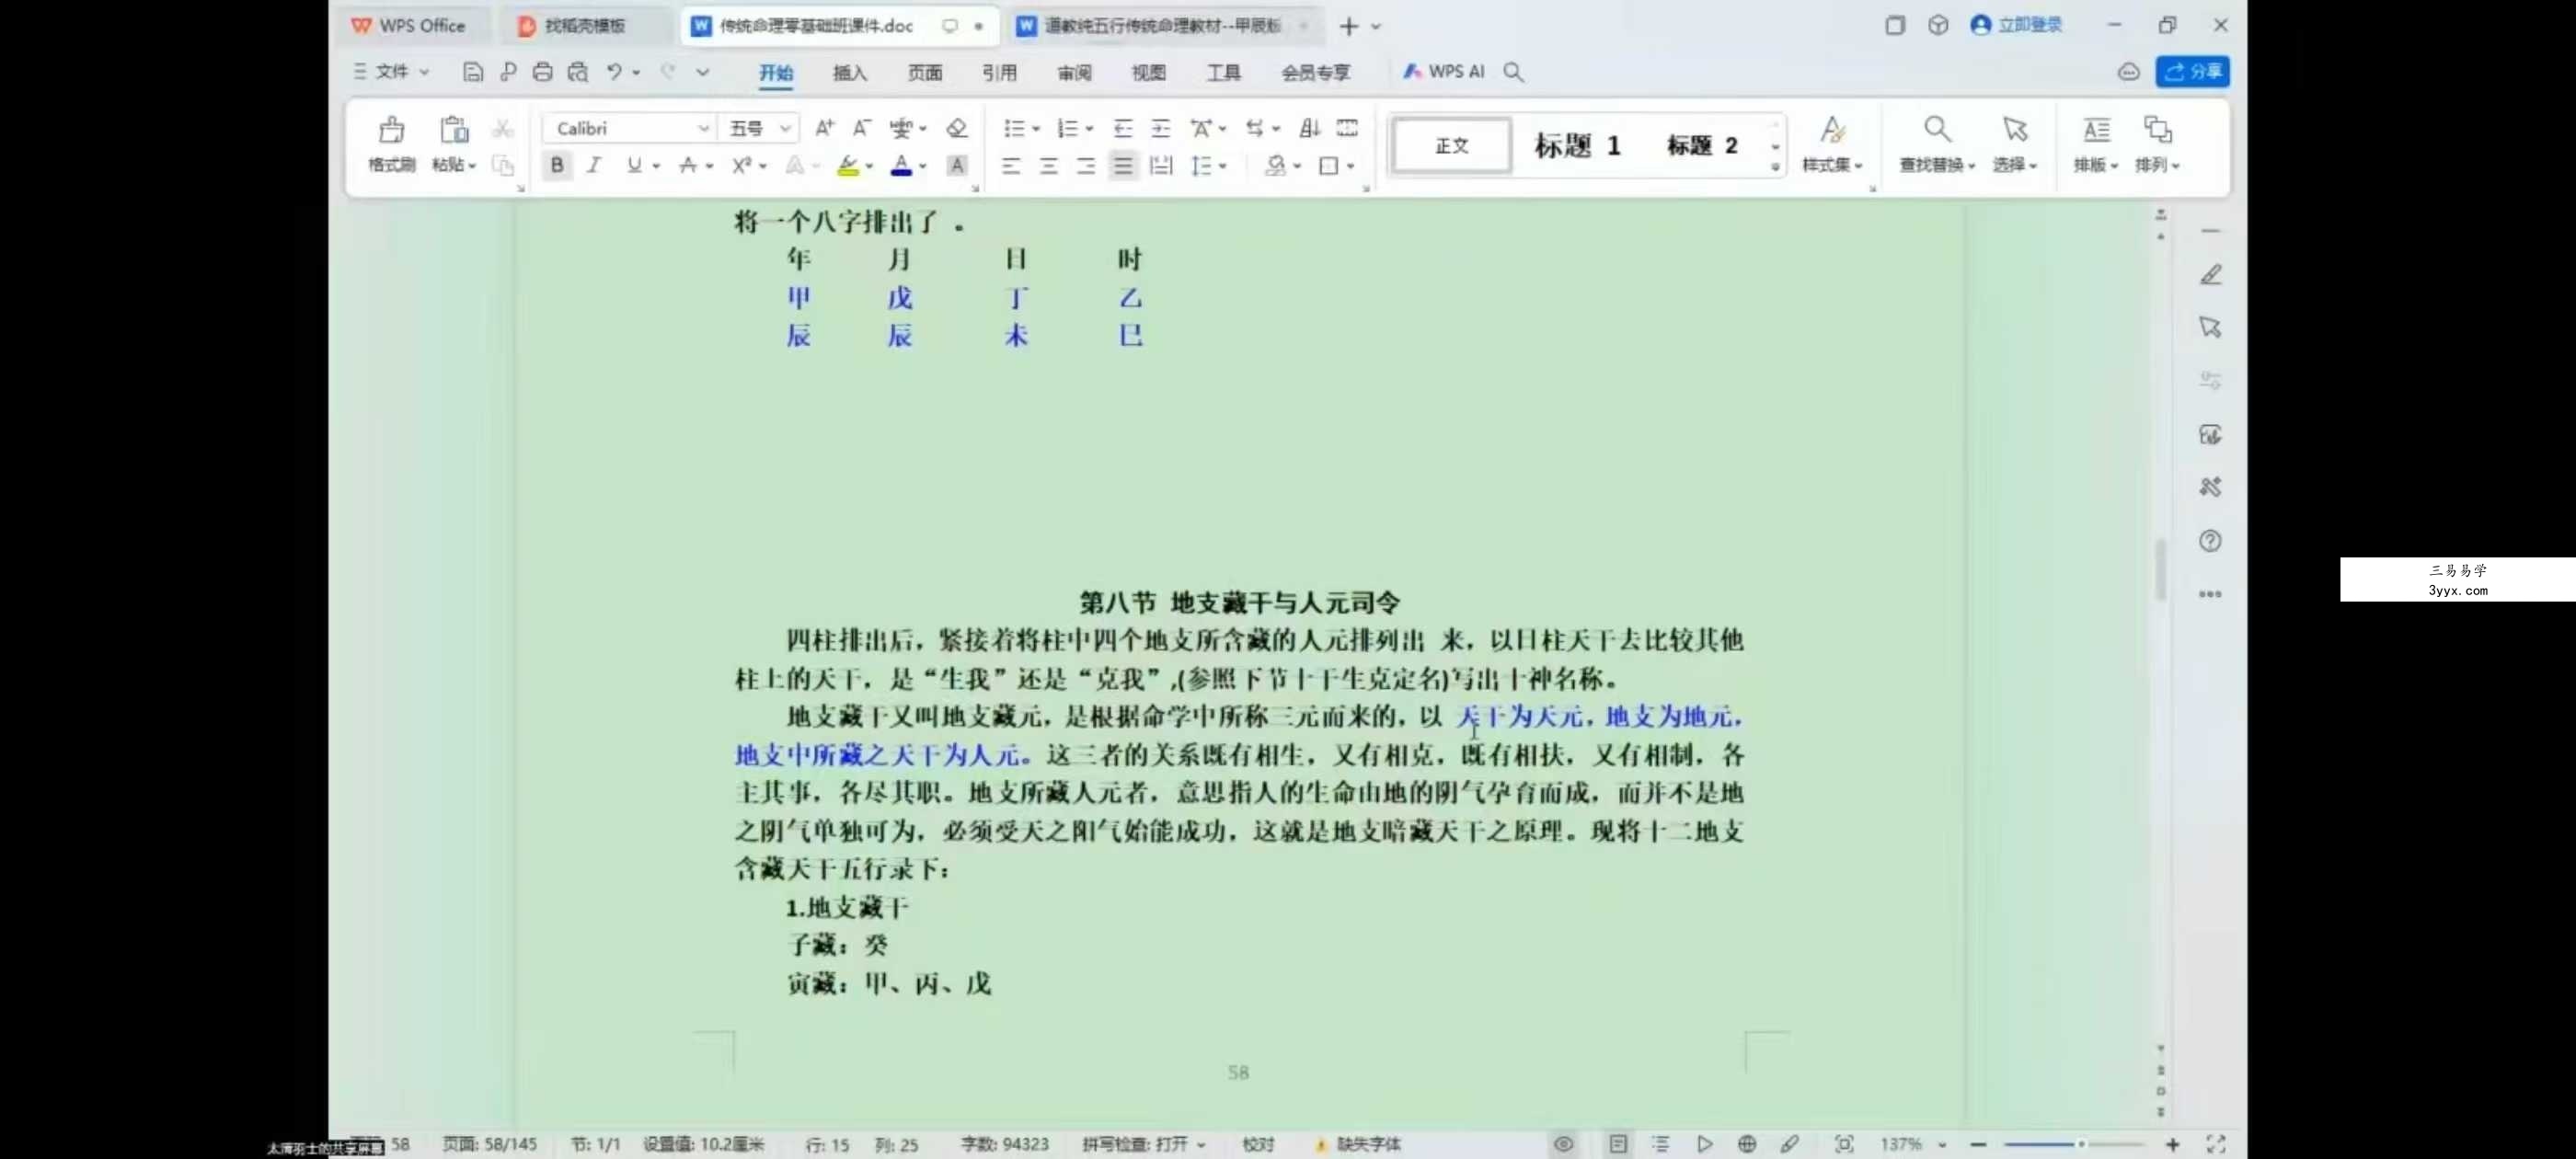Toggle eye protection mode icon in status bar
Screen dimensions: 2576x1159
1563,1144
